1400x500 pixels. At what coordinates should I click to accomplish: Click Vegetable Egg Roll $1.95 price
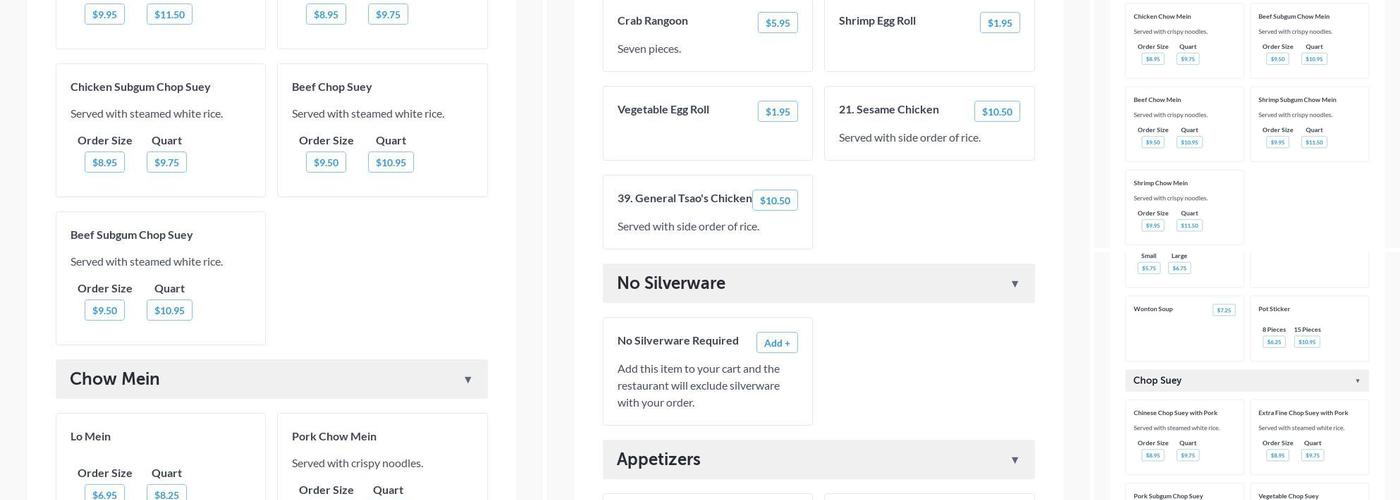click(777, 112)
